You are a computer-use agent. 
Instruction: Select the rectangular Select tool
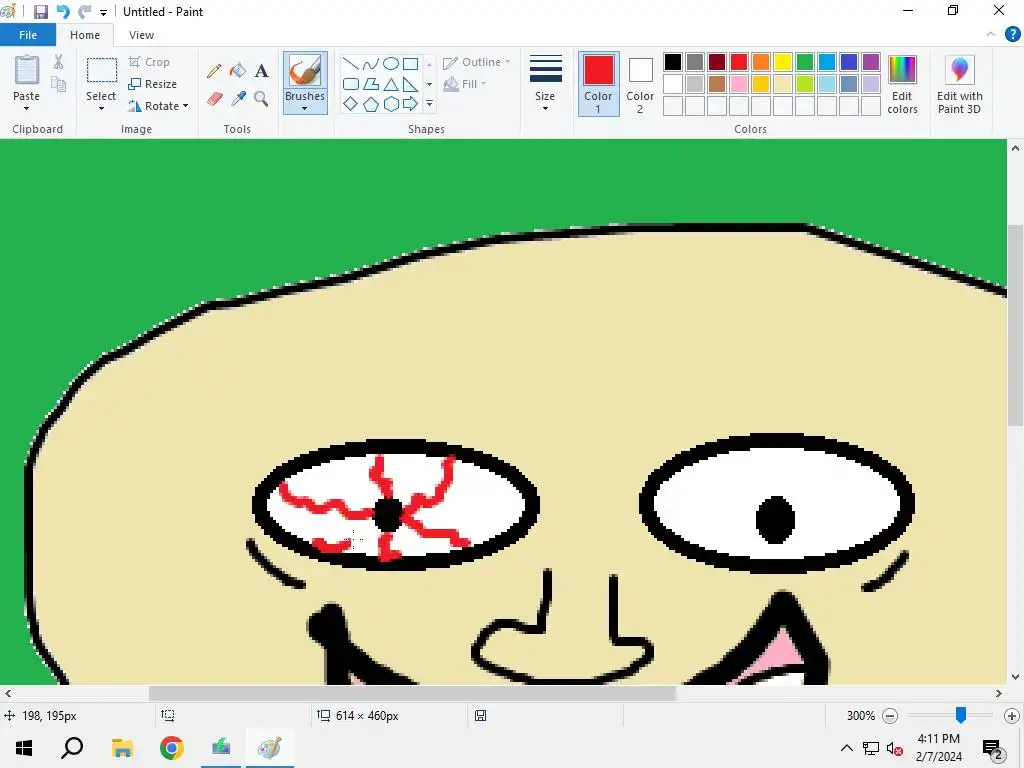[x=102, y=71]
